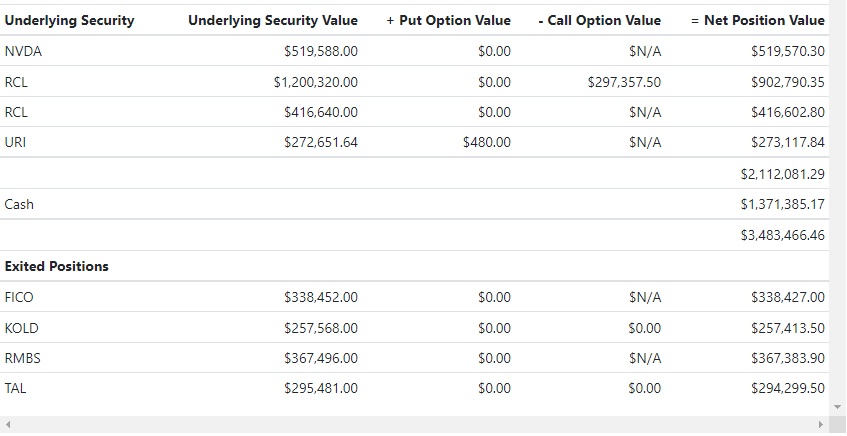Image resolution: width=847 pixels, height=436 pixels.
Task: Click the Underlying Security Value header
Action: (272, 20)
